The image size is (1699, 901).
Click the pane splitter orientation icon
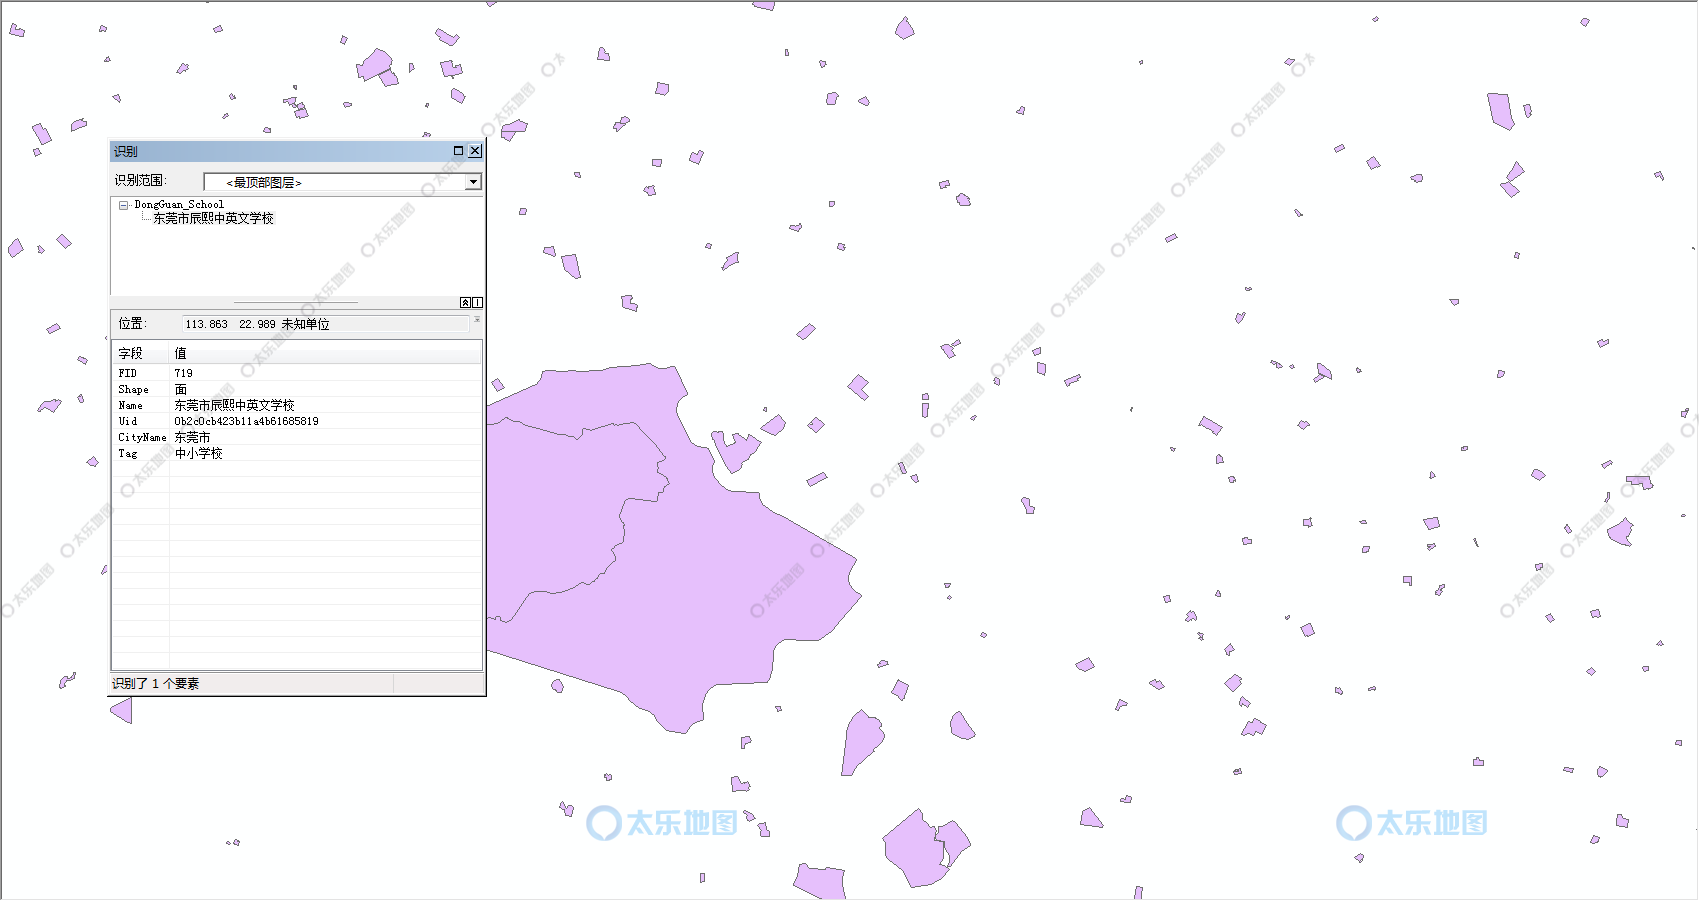point(477,302)
